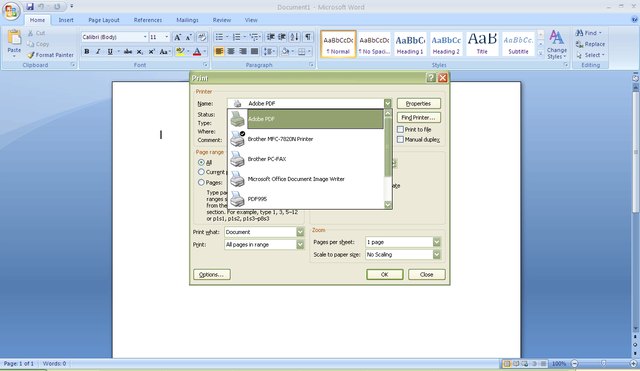This screenshot has height=371, width=640.
Task: Switch to the Review tab
Action: click(x=222, y=20)
